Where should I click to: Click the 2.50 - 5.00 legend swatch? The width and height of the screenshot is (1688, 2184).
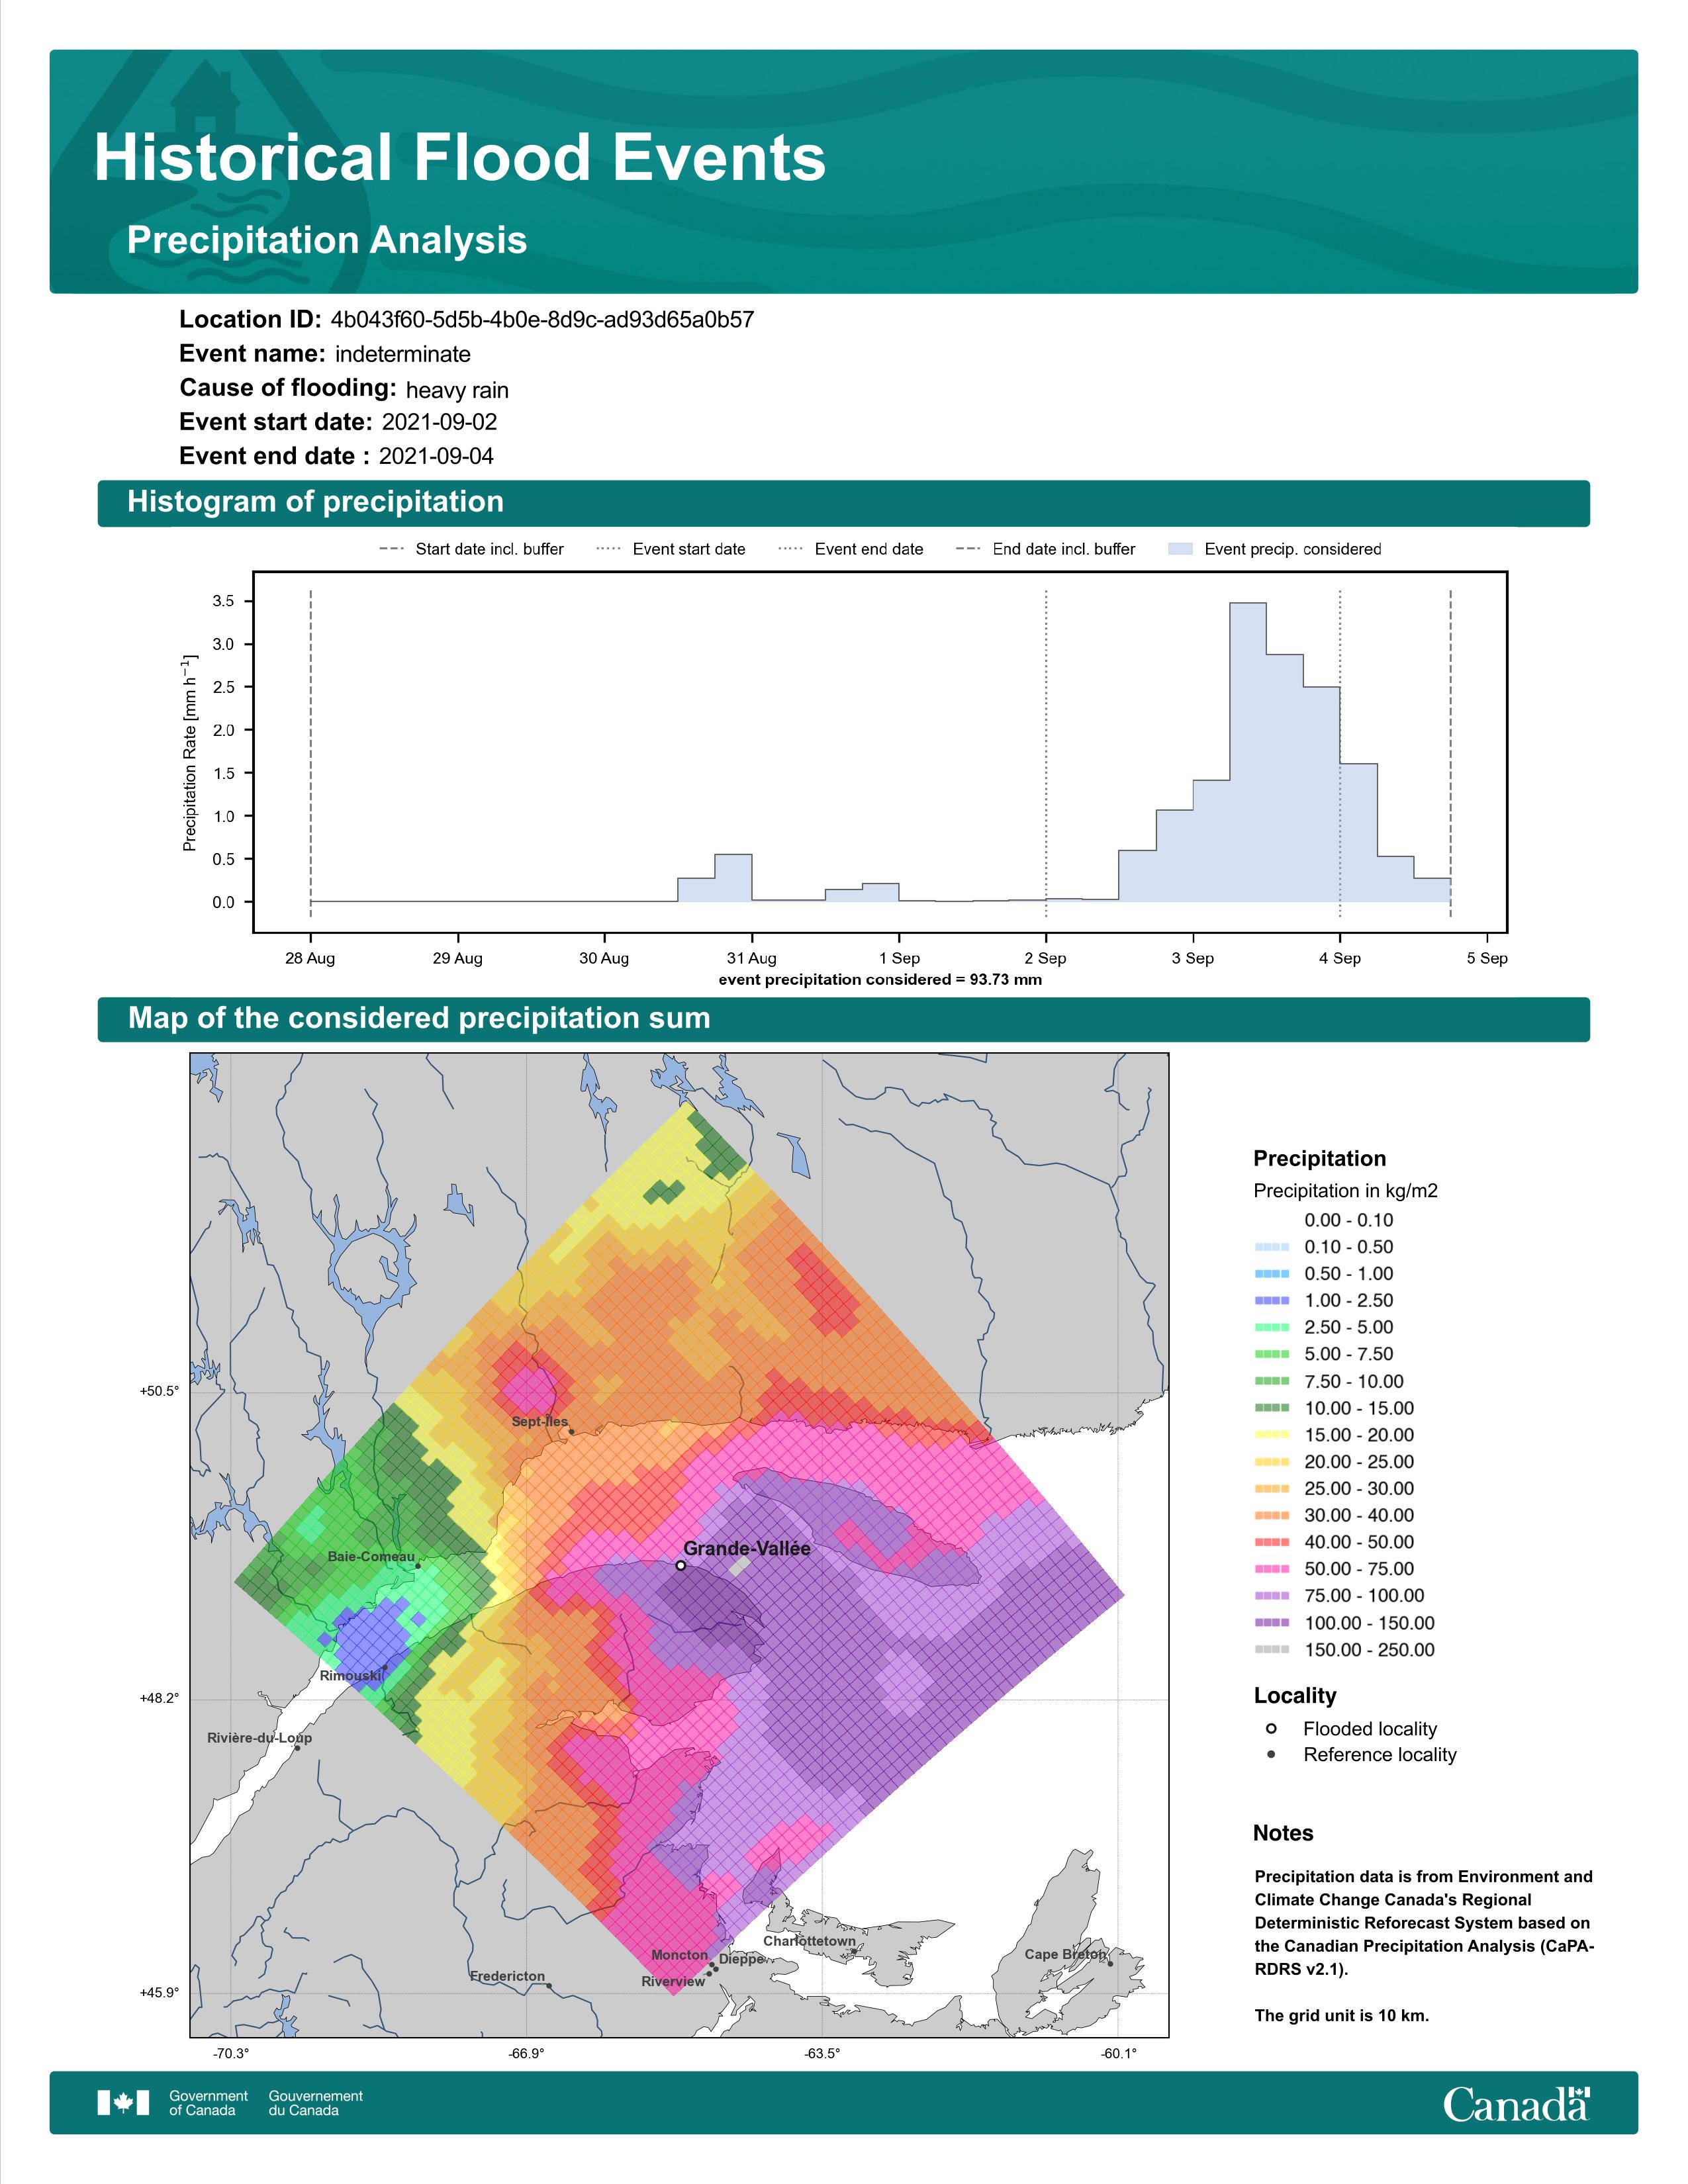point(1271,1328)
